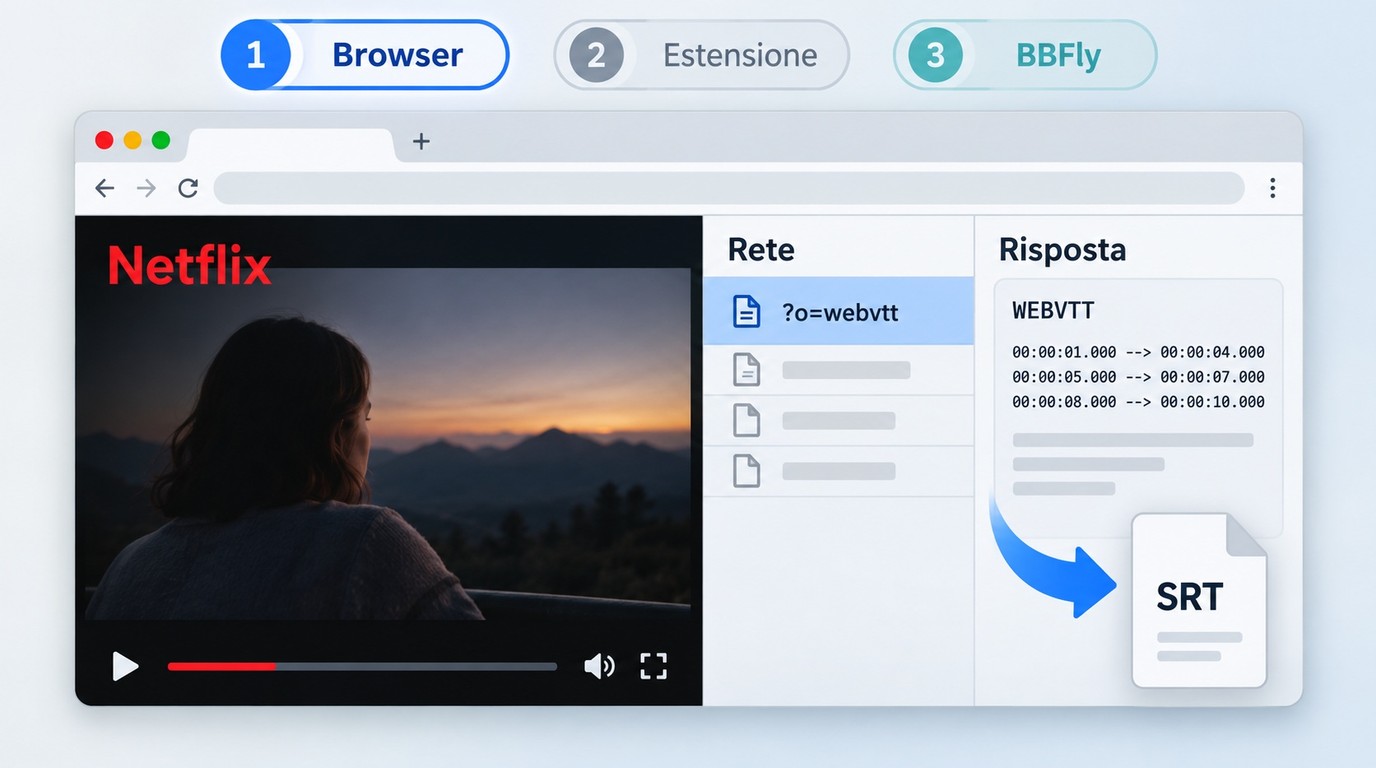Select the active blank browser tab
This screenshot has width=1376, height=768.
click(290, 145)
